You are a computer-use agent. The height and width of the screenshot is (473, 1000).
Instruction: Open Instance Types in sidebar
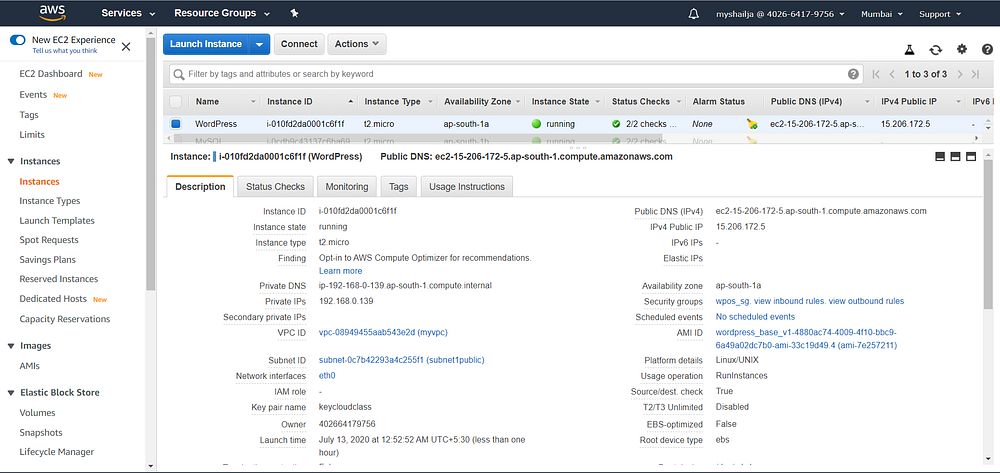[50, 201]
